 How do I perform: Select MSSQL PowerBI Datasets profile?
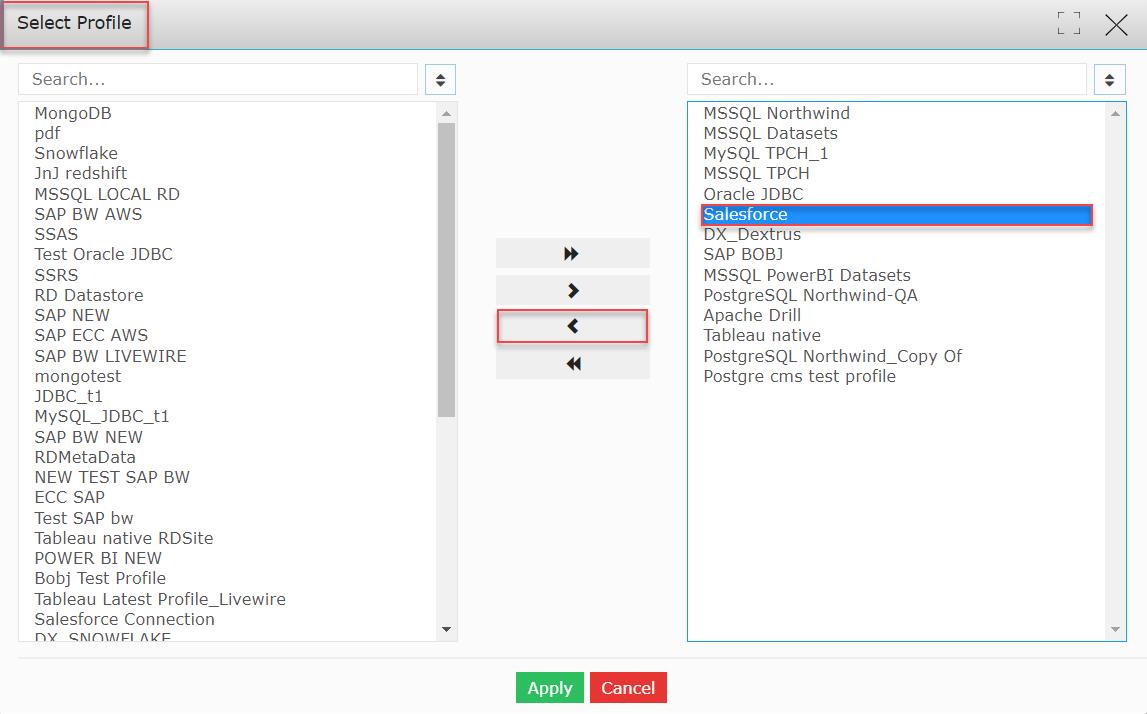point(807,275)
